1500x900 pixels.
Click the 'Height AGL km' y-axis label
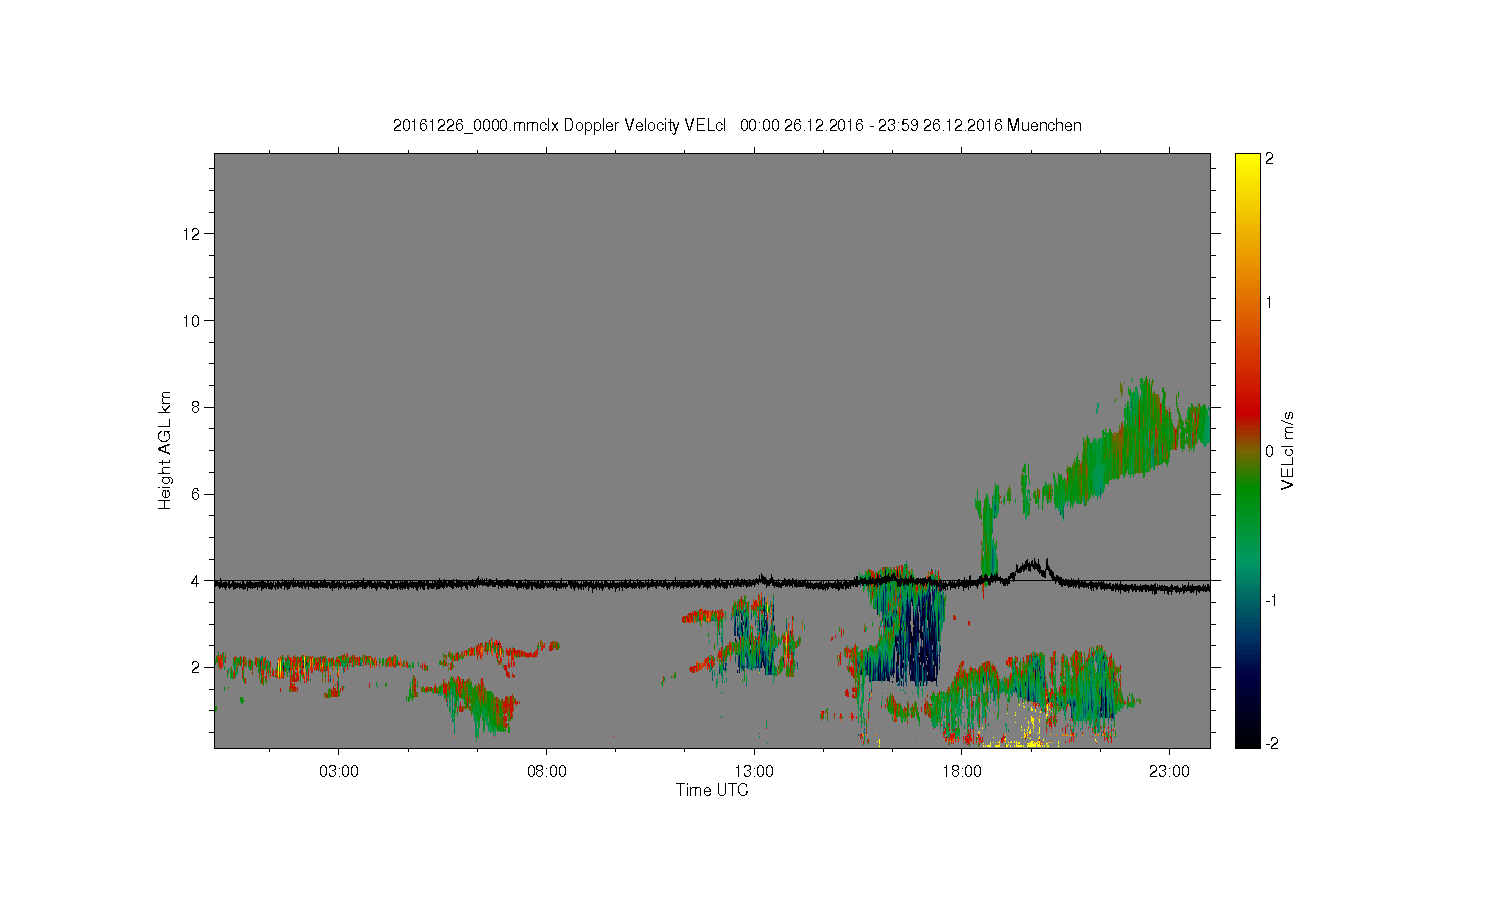(x=165, y=450)
